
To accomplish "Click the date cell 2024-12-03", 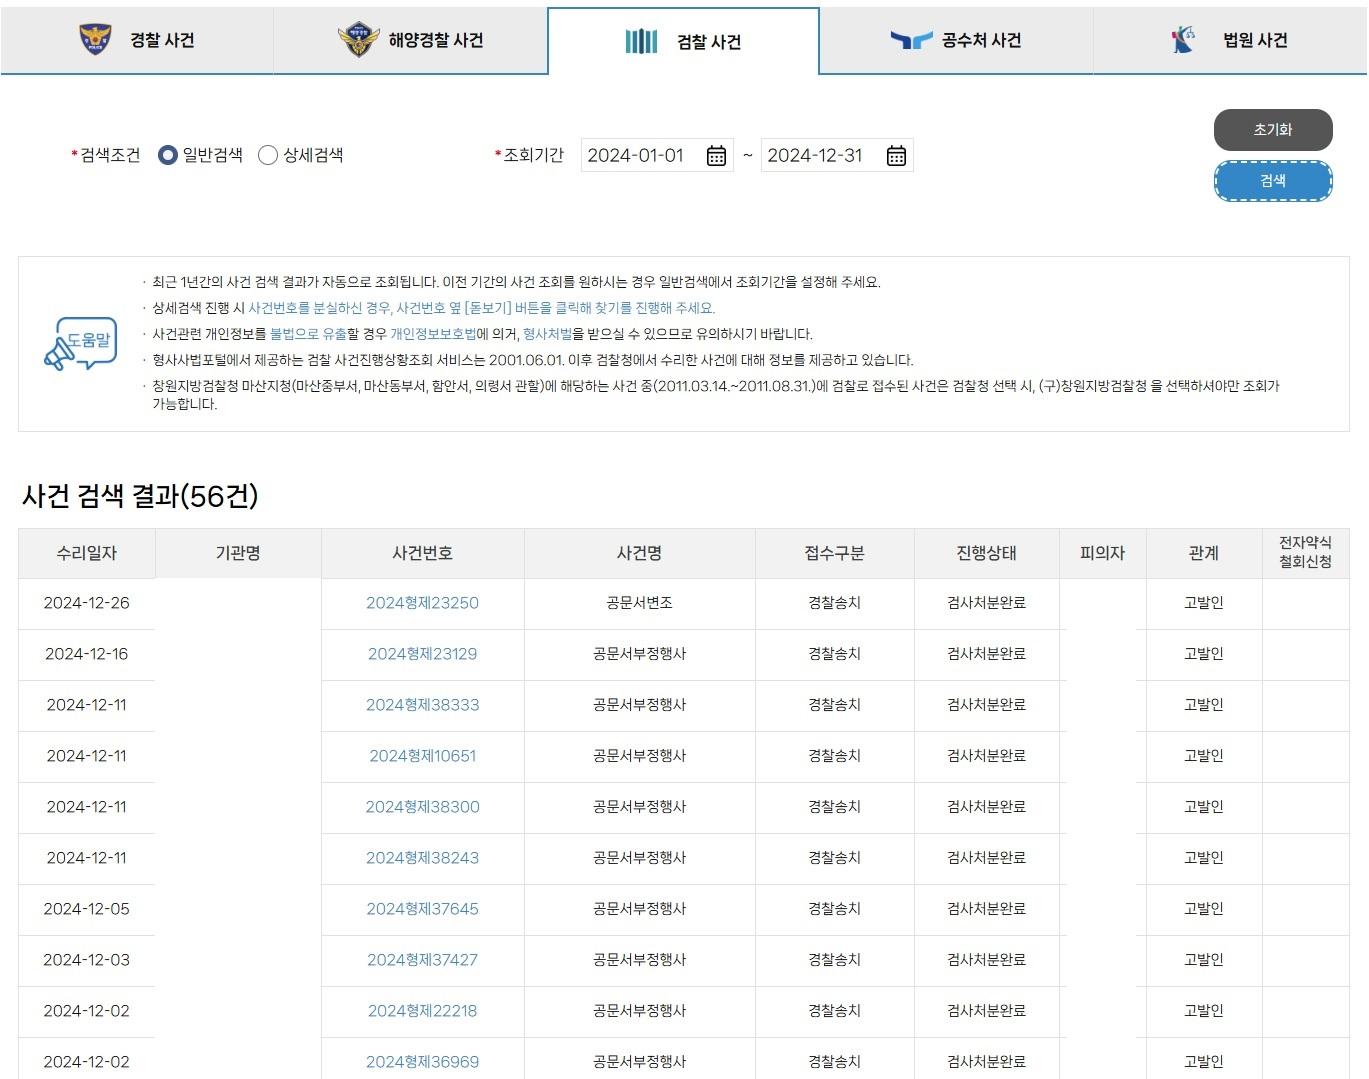I will (87, 960).
